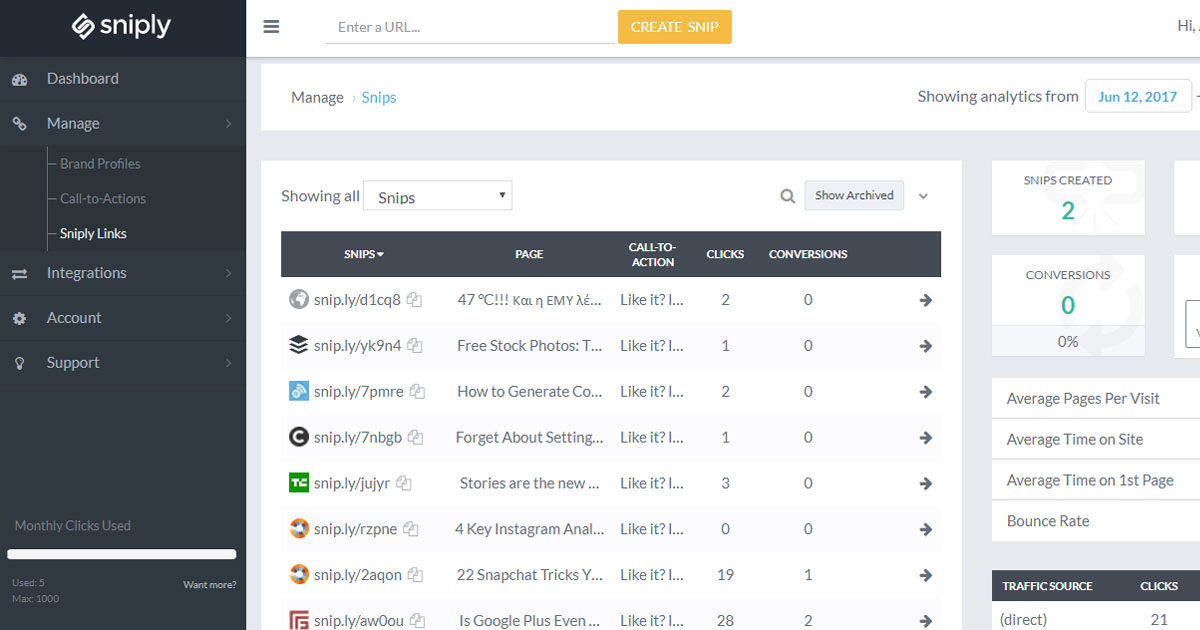Sort by the Conversions column header

pyautogui.click(x=808, y=254)
